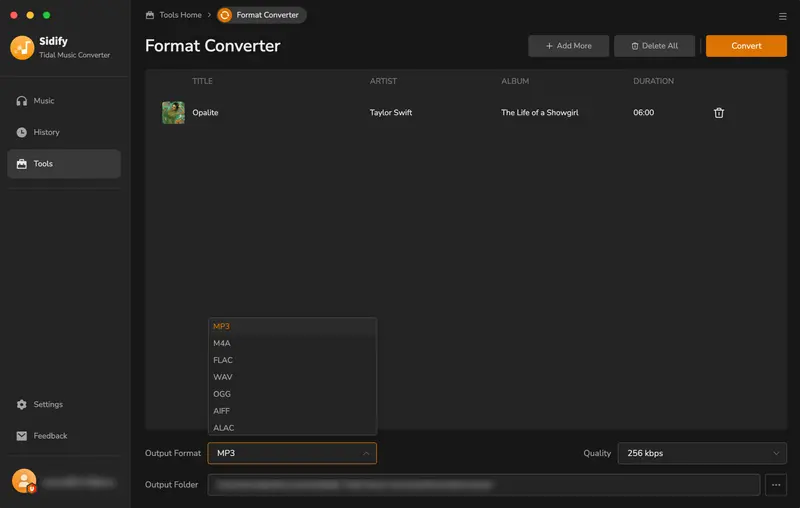800x508 pixels.
Task: Choose FLAC in the format list
Action: click(292, 360)
